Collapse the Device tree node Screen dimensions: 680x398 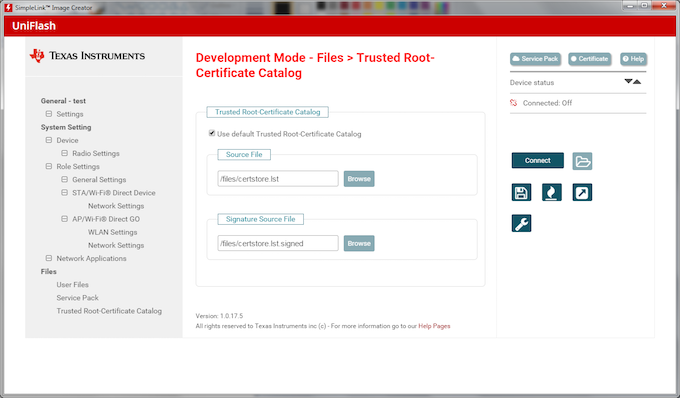click(x=49, y=140)
